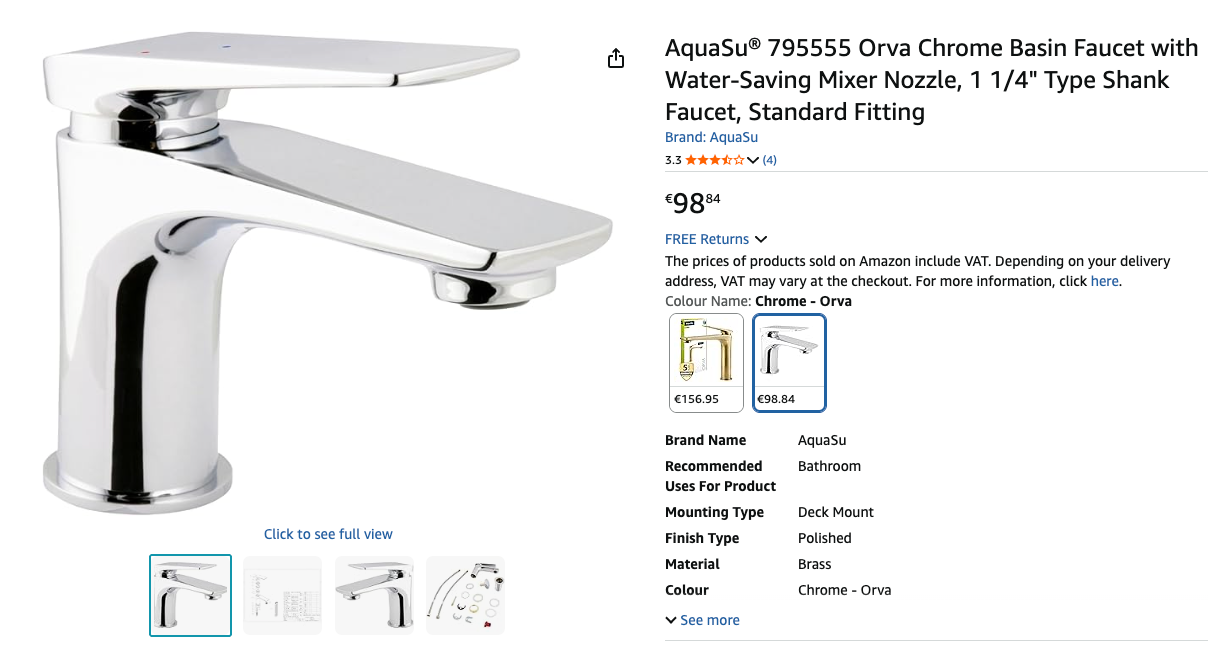The width and height of the screenshot is (1219, 650).
Task: View the third thumbnail of the faucet
Action: tap(374, 595)
